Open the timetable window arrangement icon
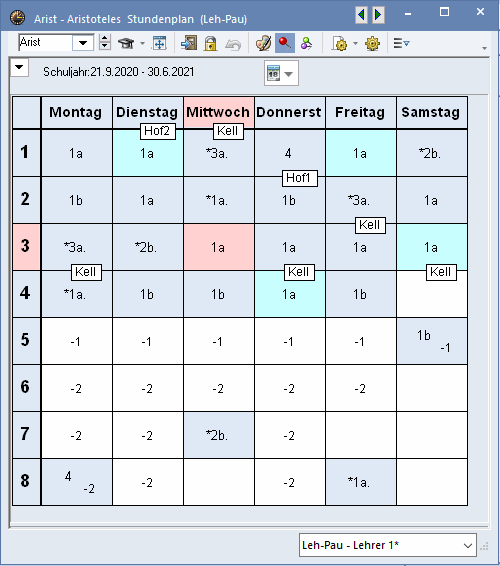 [x=159, y=43]
